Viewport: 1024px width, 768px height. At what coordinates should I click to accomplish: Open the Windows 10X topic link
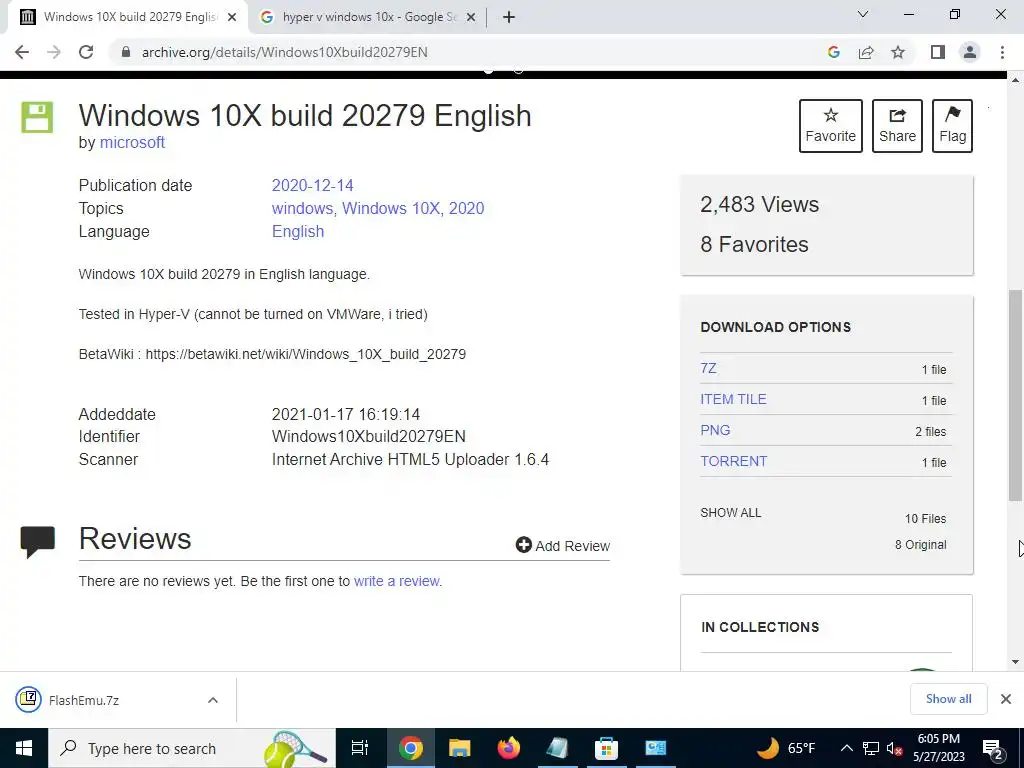391,208
